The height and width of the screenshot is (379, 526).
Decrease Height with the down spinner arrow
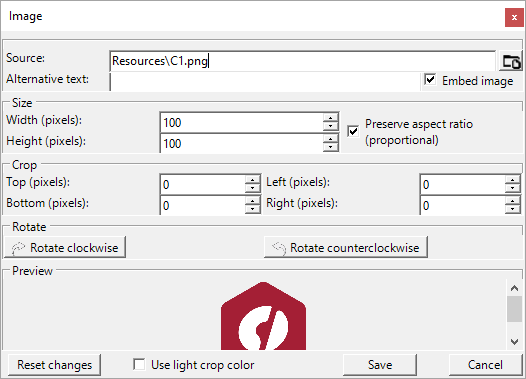coord(330,147)
